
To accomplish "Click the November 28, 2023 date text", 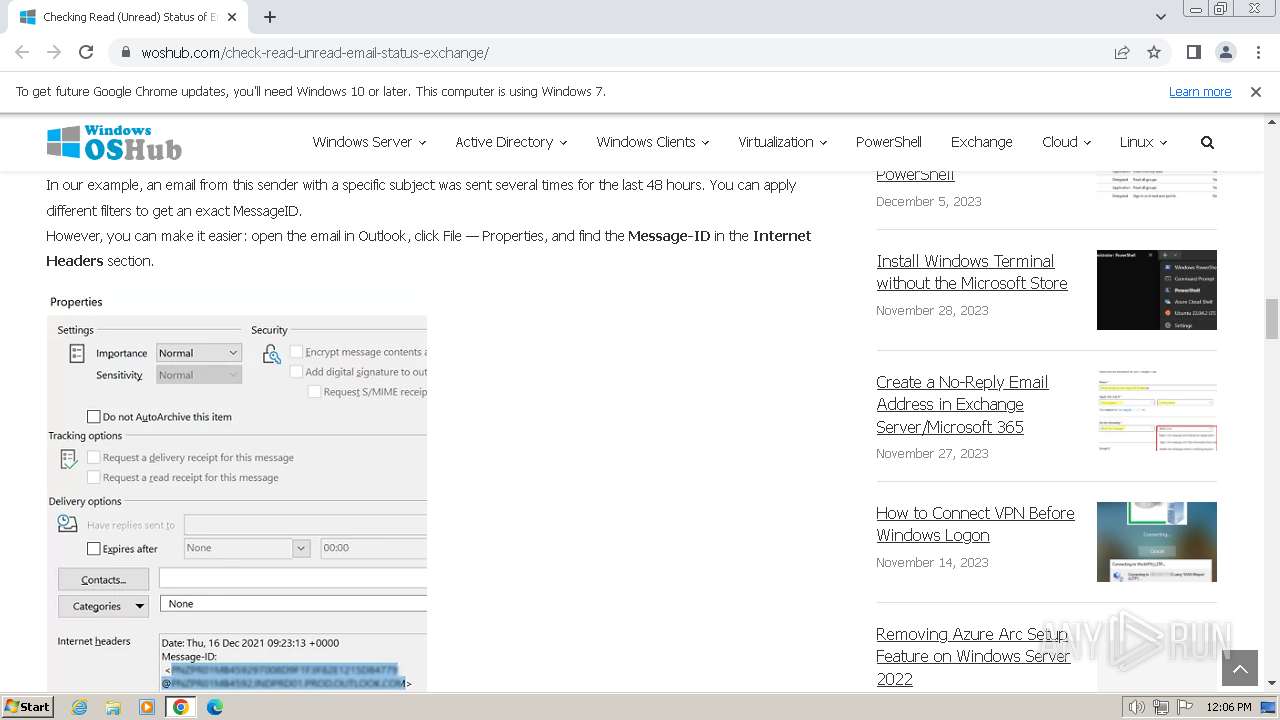I will 932,310.
